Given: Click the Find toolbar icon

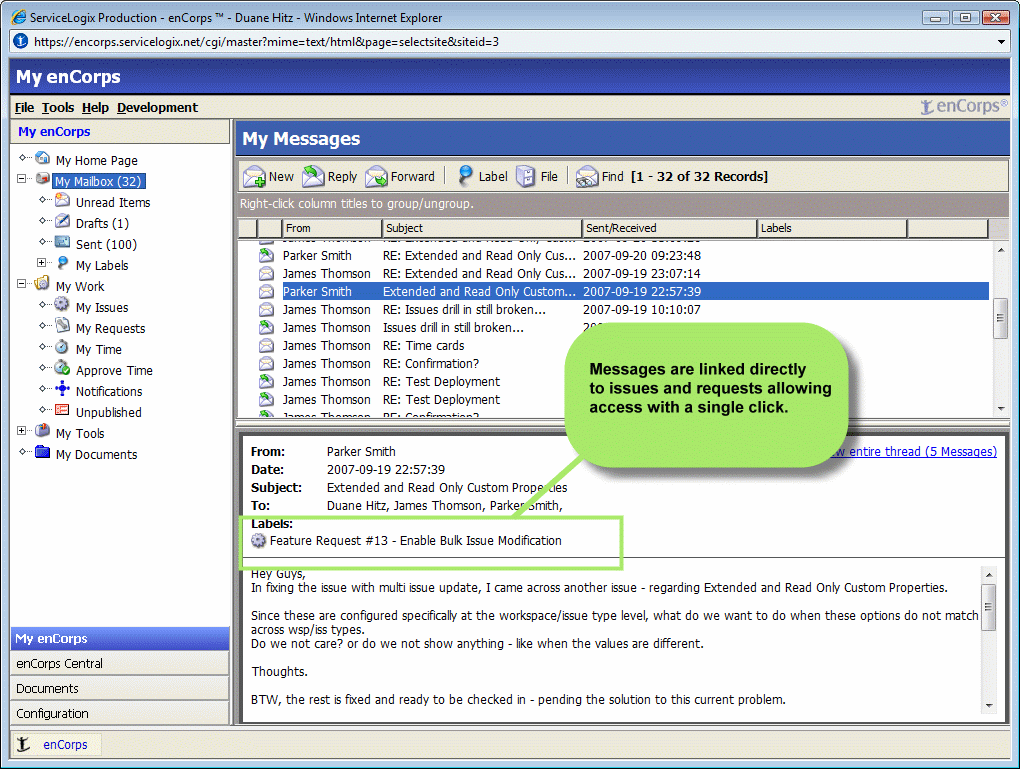Looking at the screenshot, I should click(586, 176).
